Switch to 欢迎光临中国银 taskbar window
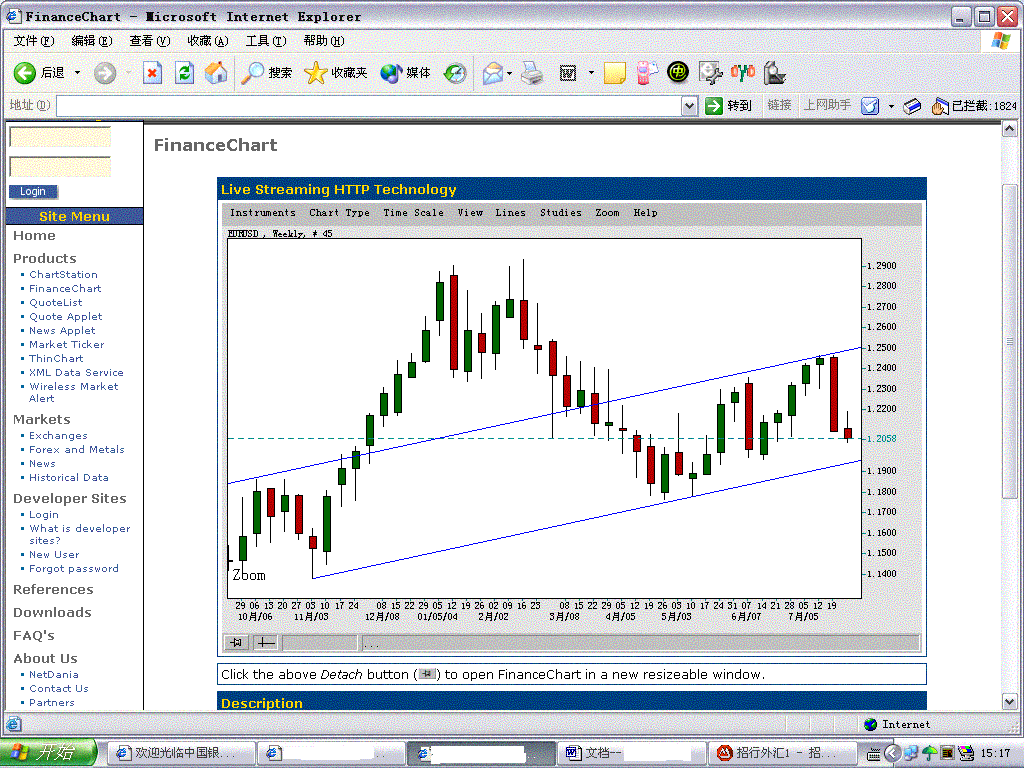This screenshot has height=768, width=1024. (180, 753)
